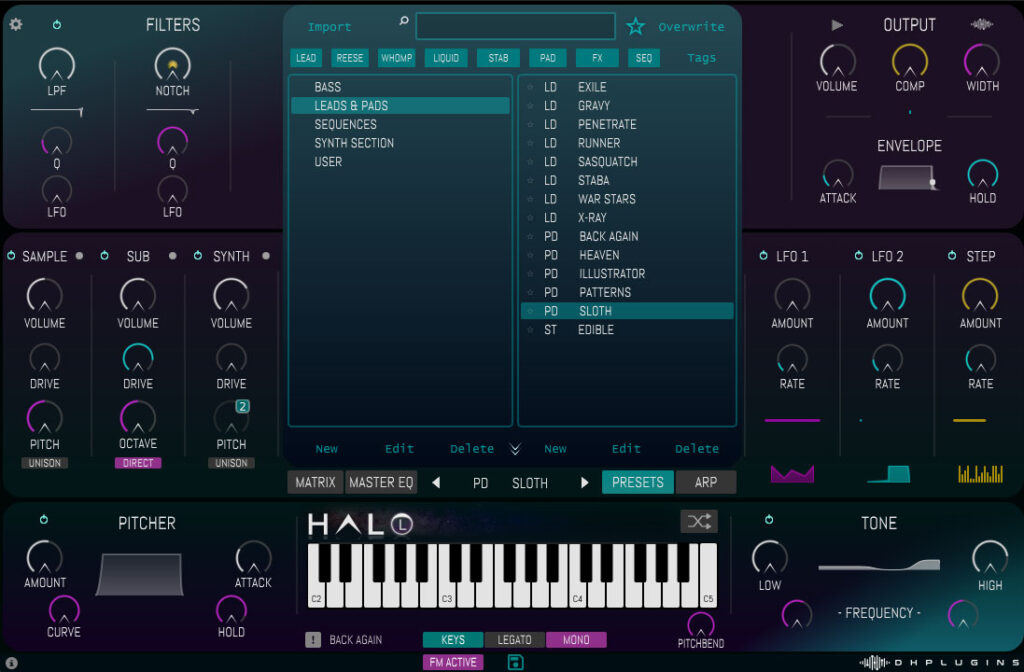Click Delete under the preset list
Screen dimensions: 1024x672
(x=697, y=449)
